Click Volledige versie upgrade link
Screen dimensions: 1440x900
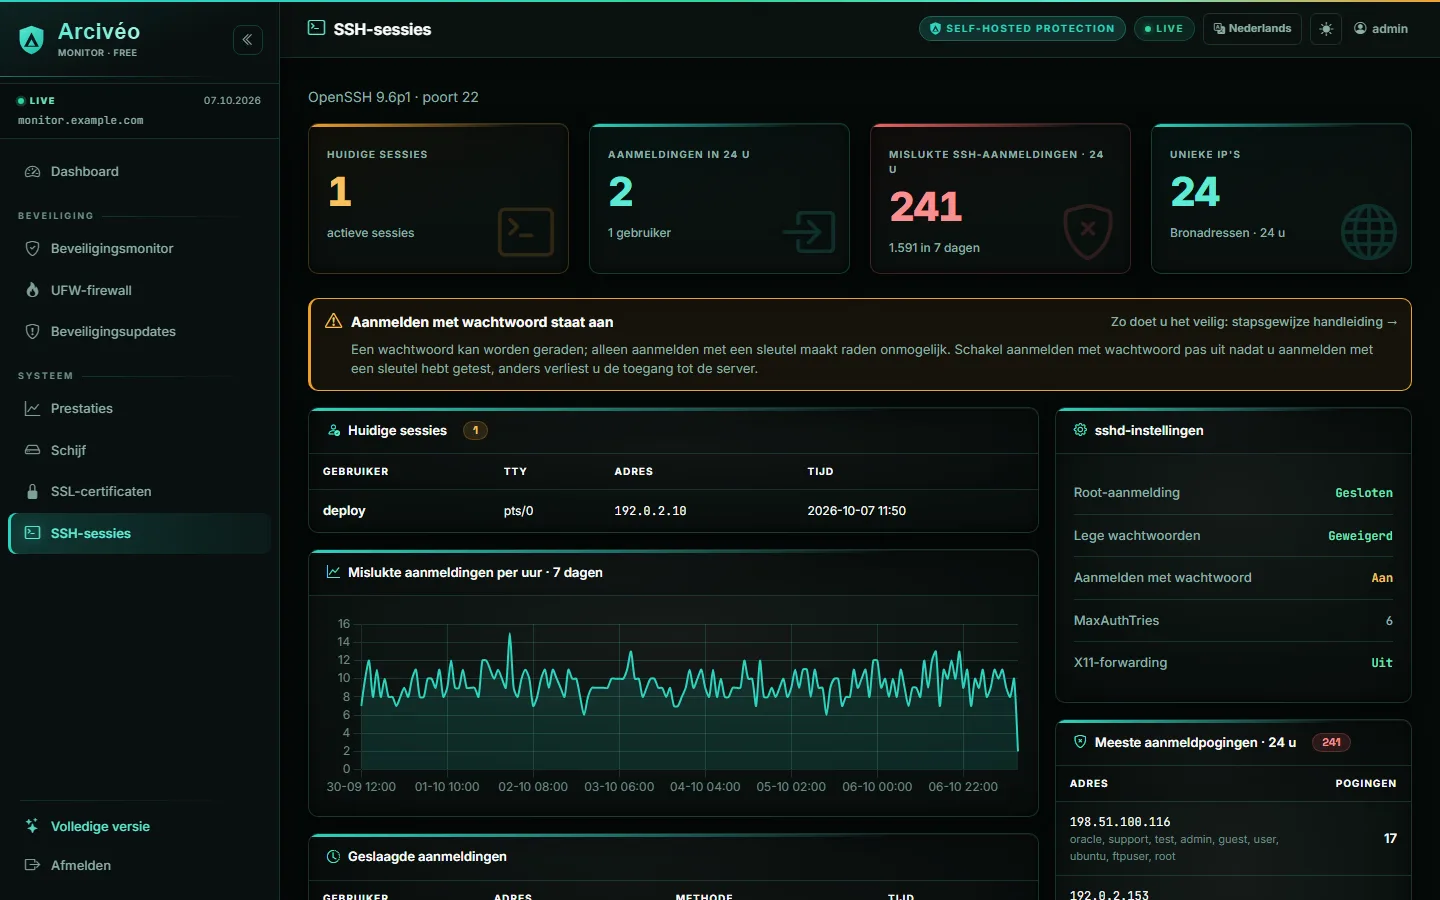[x=140, y=827]
